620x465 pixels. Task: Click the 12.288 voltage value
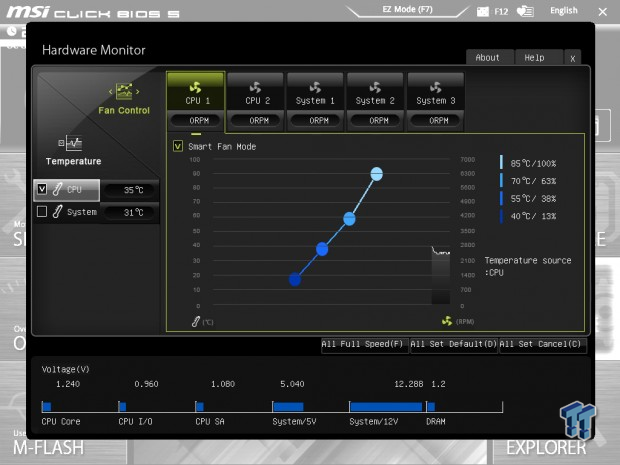tap(408, 384)
